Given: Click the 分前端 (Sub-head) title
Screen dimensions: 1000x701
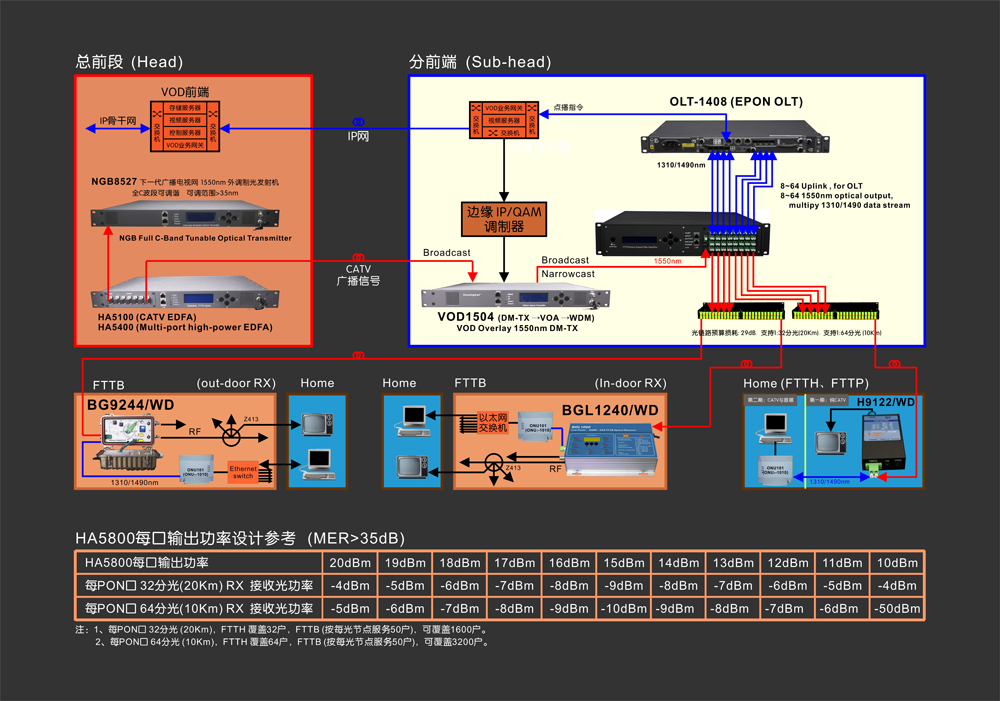Looking at the screenshot, I should [480, 62].
